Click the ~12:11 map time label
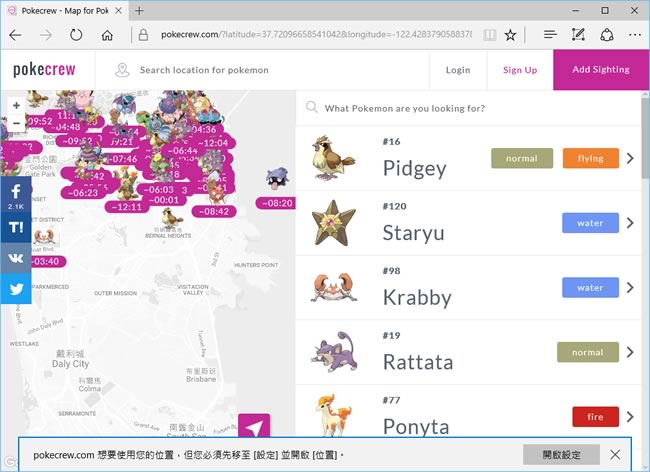Viewport: 650px width, 472px height. click(x=127, y=206)
